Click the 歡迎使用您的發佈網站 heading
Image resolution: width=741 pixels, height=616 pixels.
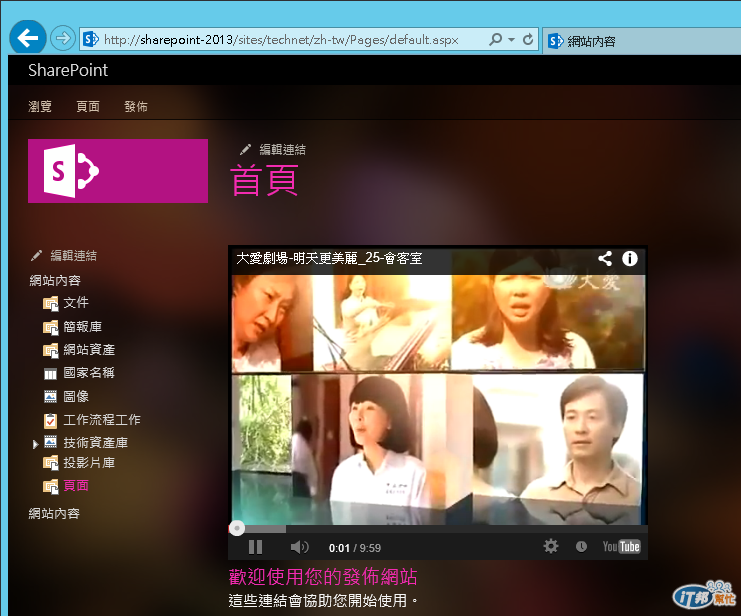[x=323, y=577]
